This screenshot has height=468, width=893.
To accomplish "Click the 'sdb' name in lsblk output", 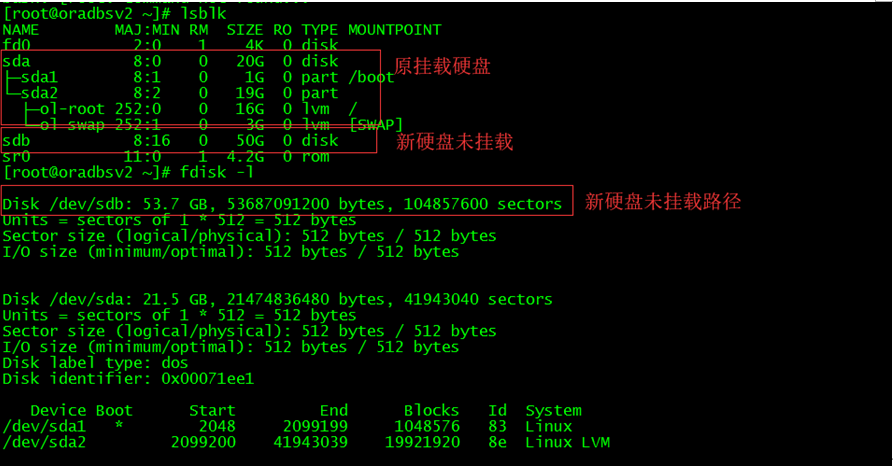I will point(16,141).
